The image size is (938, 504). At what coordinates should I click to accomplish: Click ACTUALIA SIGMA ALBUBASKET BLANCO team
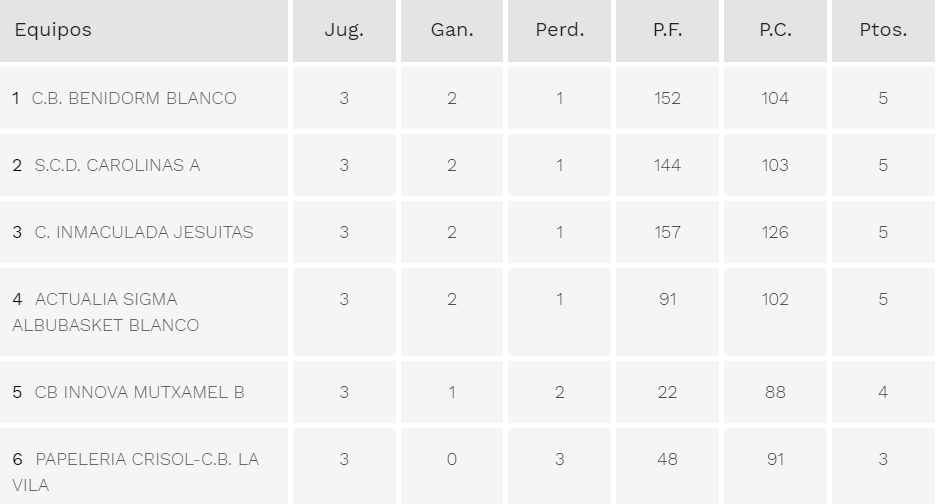click(106, 312)
